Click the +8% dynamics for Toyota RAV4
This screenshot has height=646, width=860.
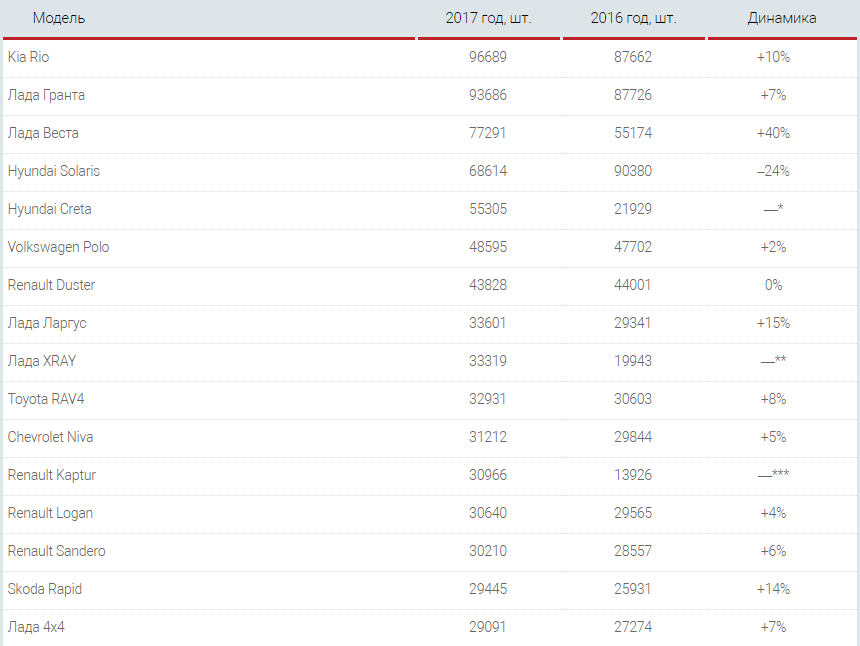(x=773, y=399)
